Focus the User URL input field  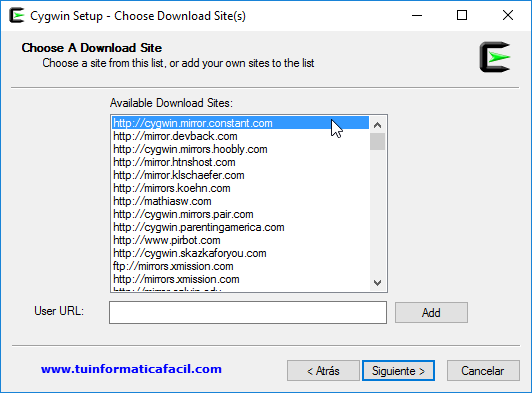[248, 312]
